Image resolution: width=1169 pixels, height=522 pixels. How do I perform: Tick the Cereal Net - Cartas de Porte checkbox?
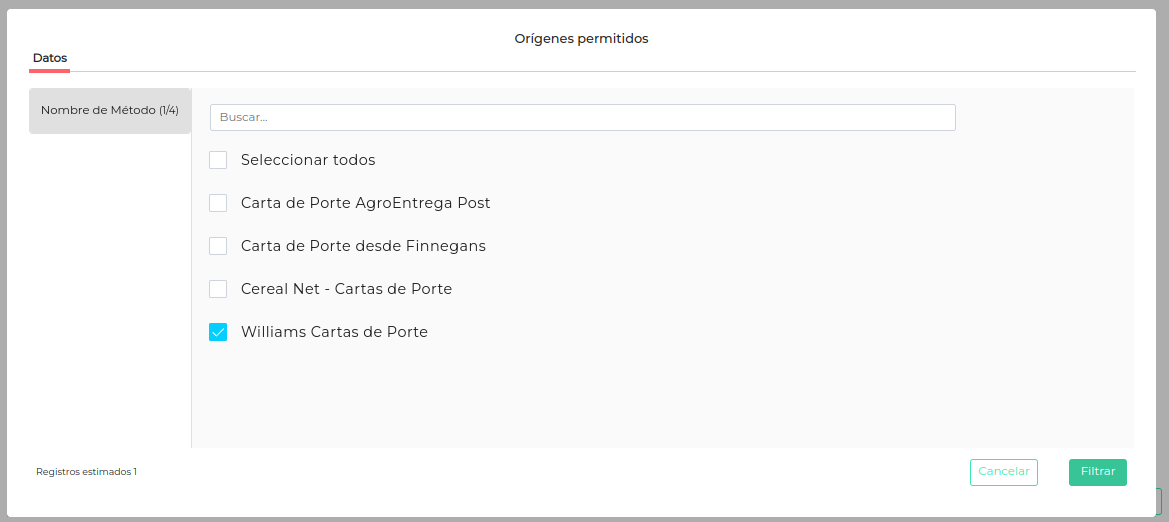(218, 289)
